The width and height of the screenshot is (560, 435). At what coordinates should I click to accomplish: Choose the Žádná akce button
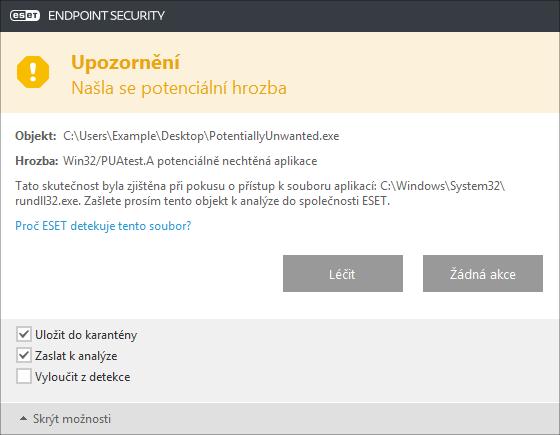coord(483,274)
